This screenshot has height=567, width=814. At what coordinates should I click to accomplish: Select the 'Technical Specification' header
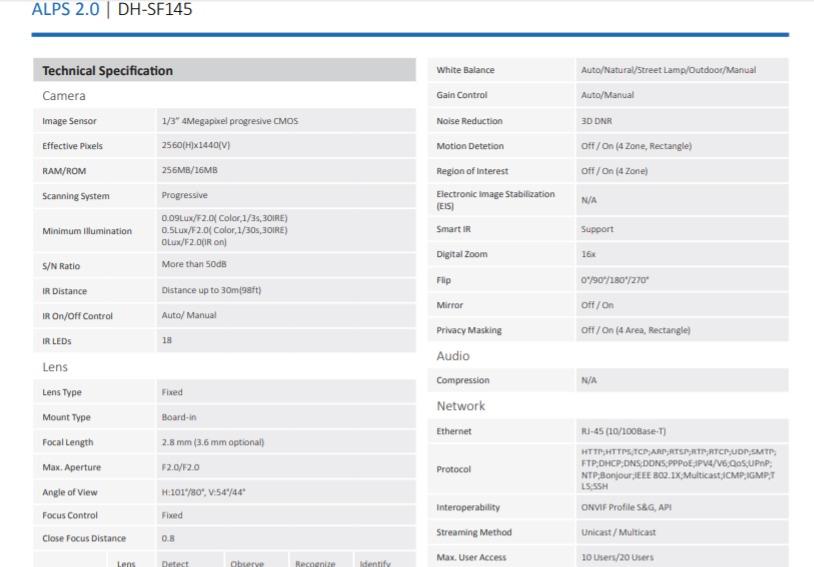tap(107, 71)
